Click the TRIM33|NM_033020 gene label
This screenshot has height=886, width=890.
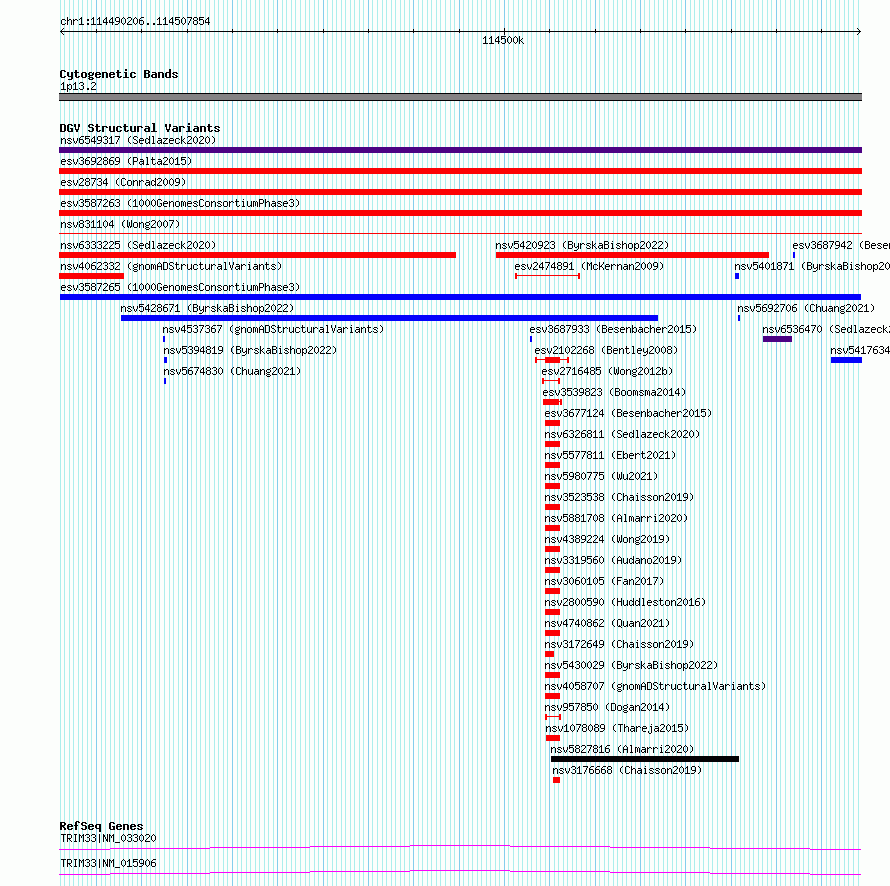tap(108, 838)
